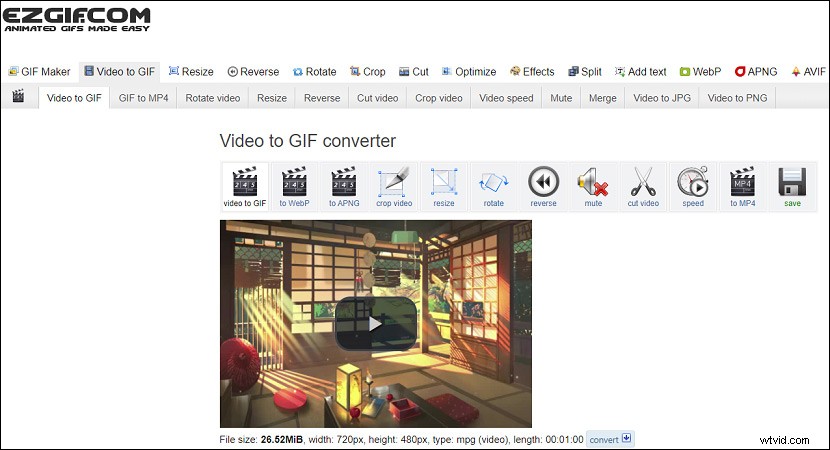This screenshot has height=450, width=830.
Task: Open Crop in the top menu
Action: pyautogui.click(x=367, y=71)
